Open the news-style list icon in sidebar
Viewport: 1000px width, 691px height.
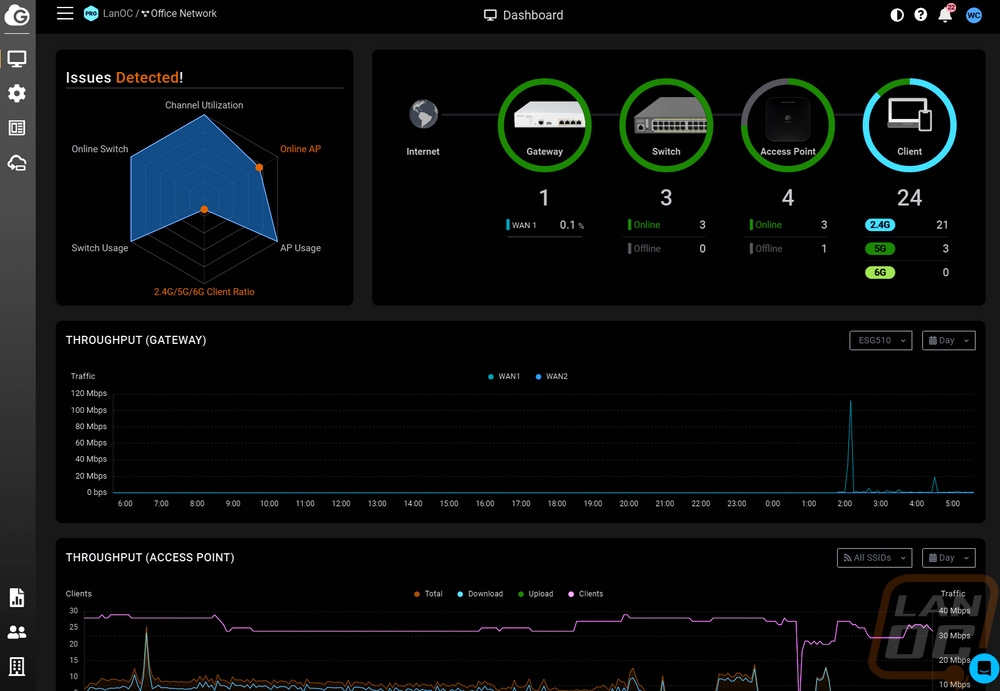click(17, 128)
